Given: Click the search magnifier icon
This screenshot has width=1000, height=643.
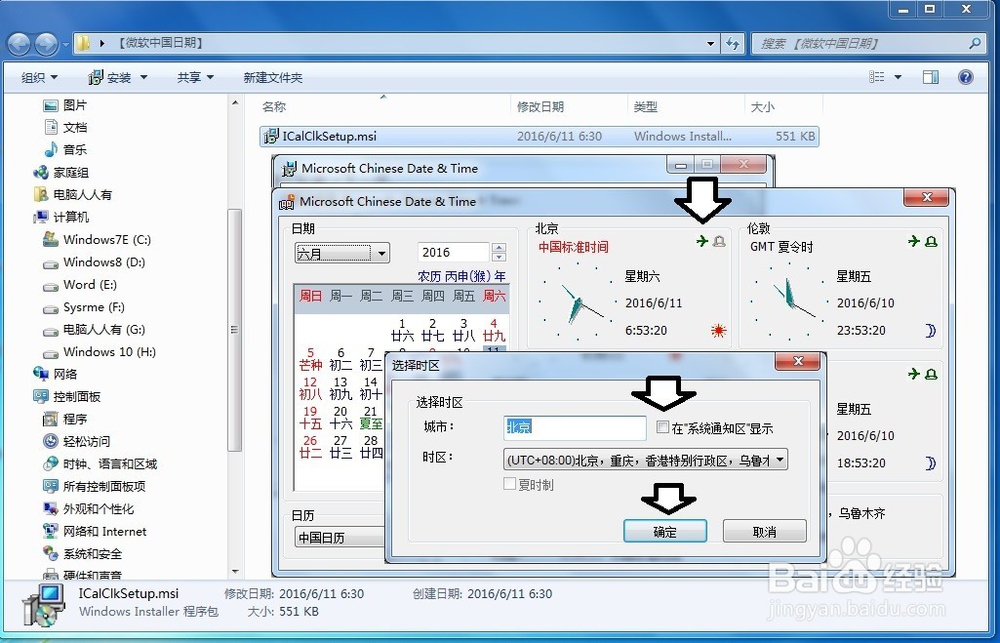Looking at the screenshot, I should click(x=974, y=43).
